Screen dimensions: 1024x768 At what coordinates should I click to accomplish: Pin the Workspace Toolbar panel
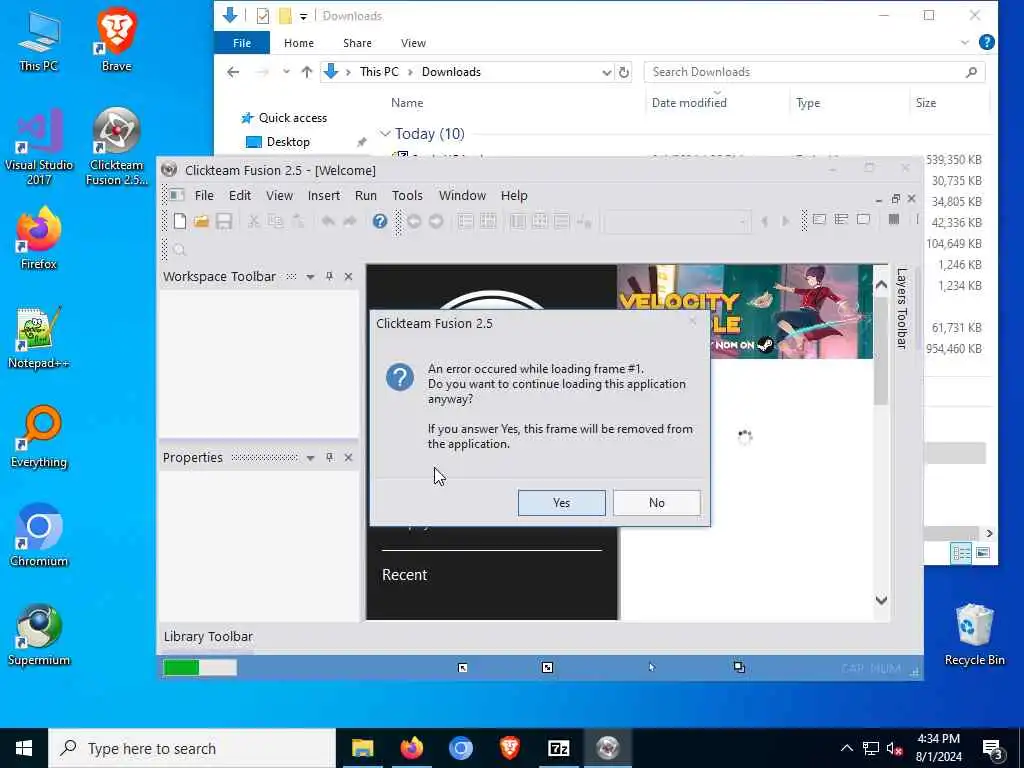click(x=329, y=276)
